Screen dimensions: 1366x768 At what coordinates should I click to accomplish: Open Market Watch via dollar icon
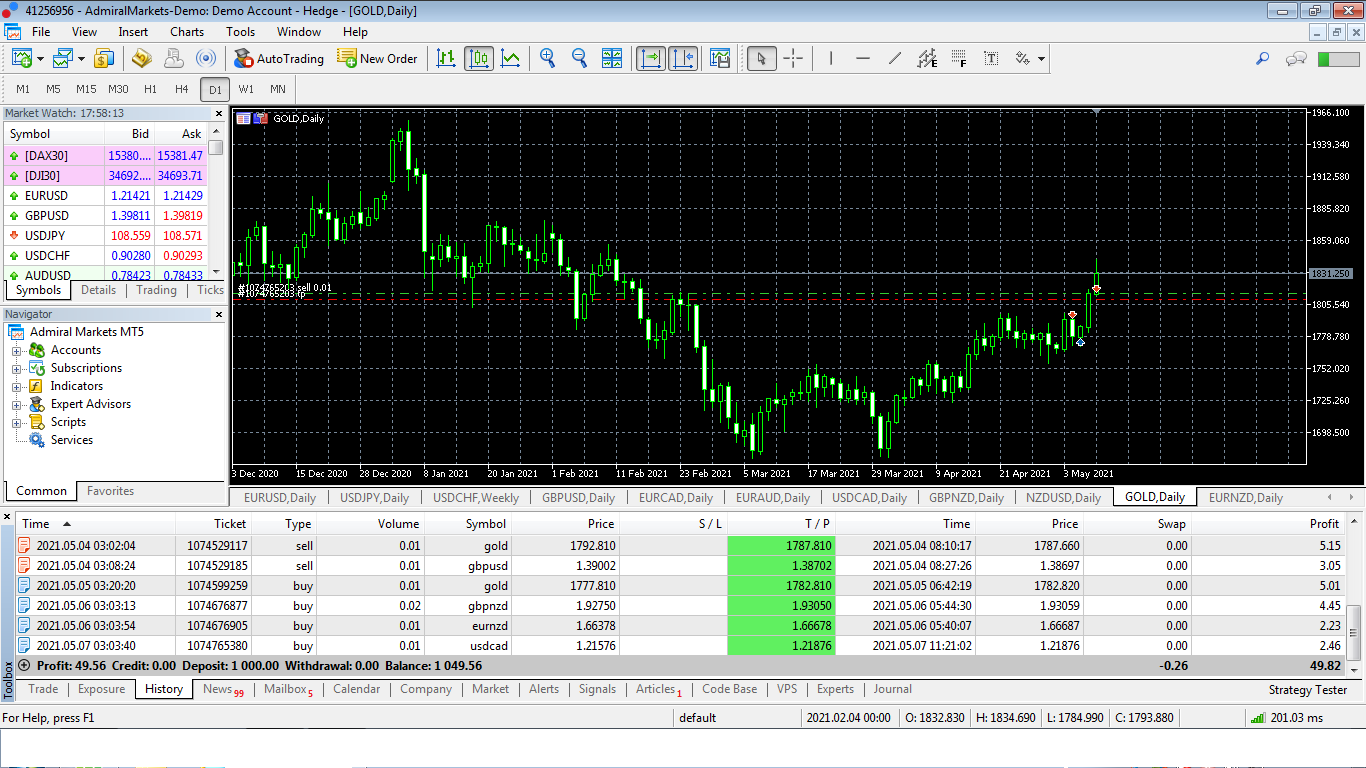click(104, 58)
